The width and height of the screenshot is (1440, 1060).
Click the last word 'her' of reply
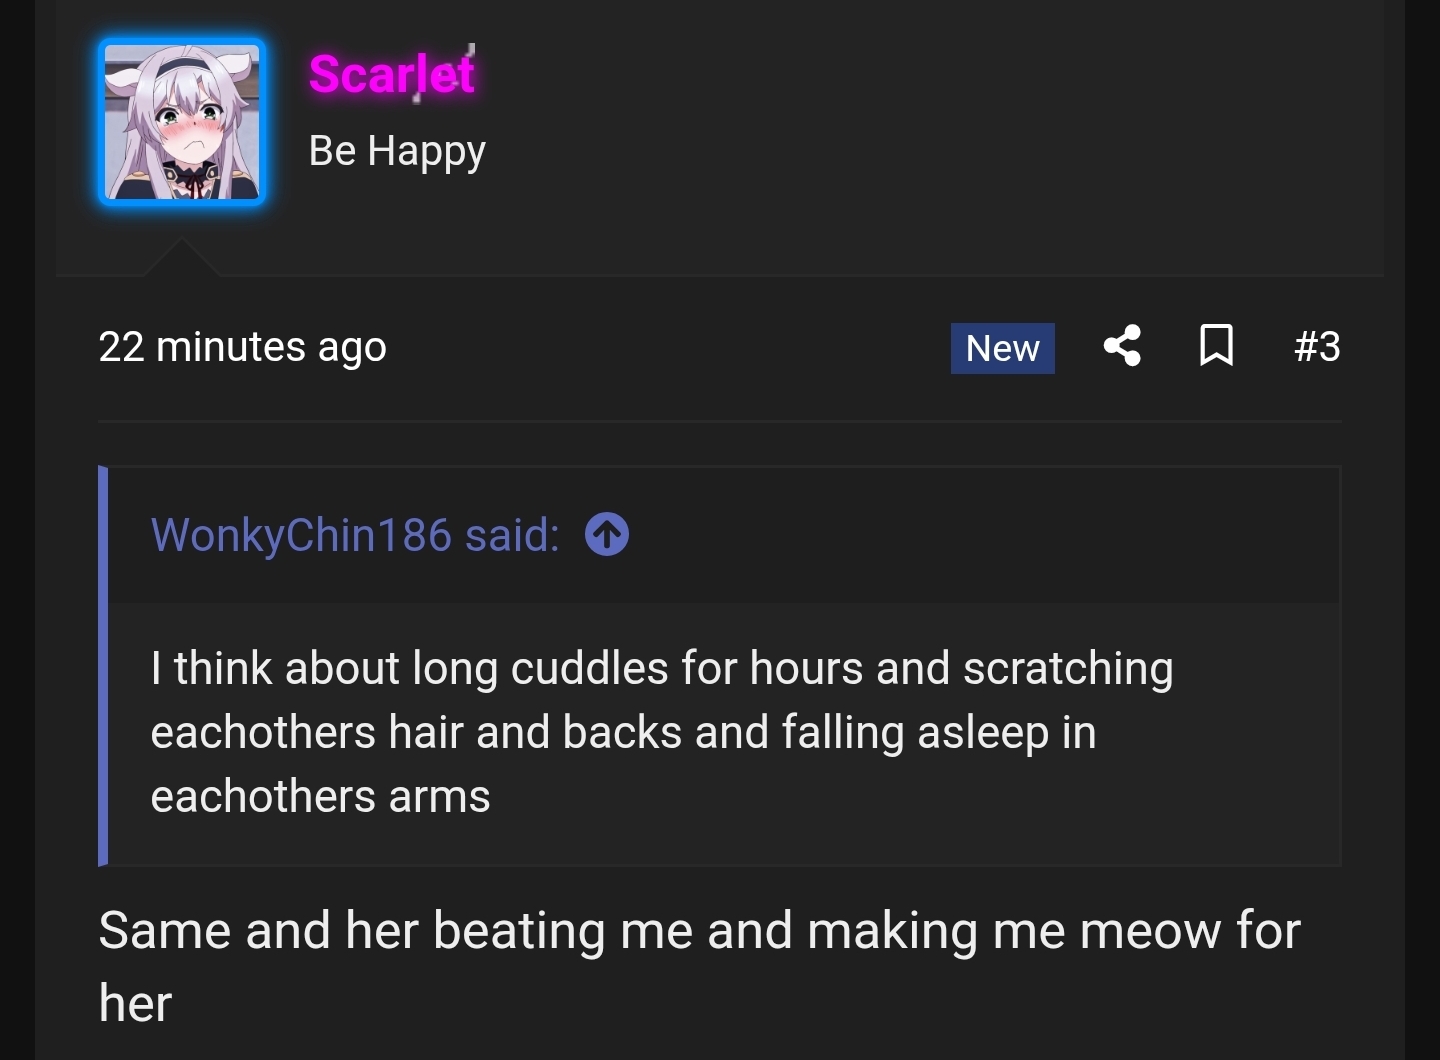(135, 1003)
